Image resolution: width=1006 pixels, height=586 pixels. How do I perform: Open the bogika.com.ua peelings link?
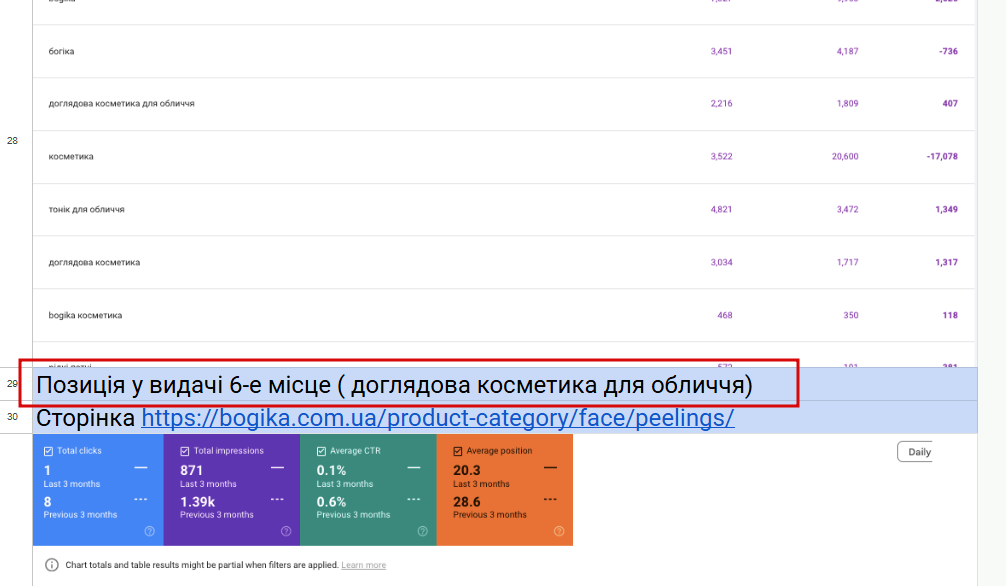pyautogui.click(x=438, y=418)
